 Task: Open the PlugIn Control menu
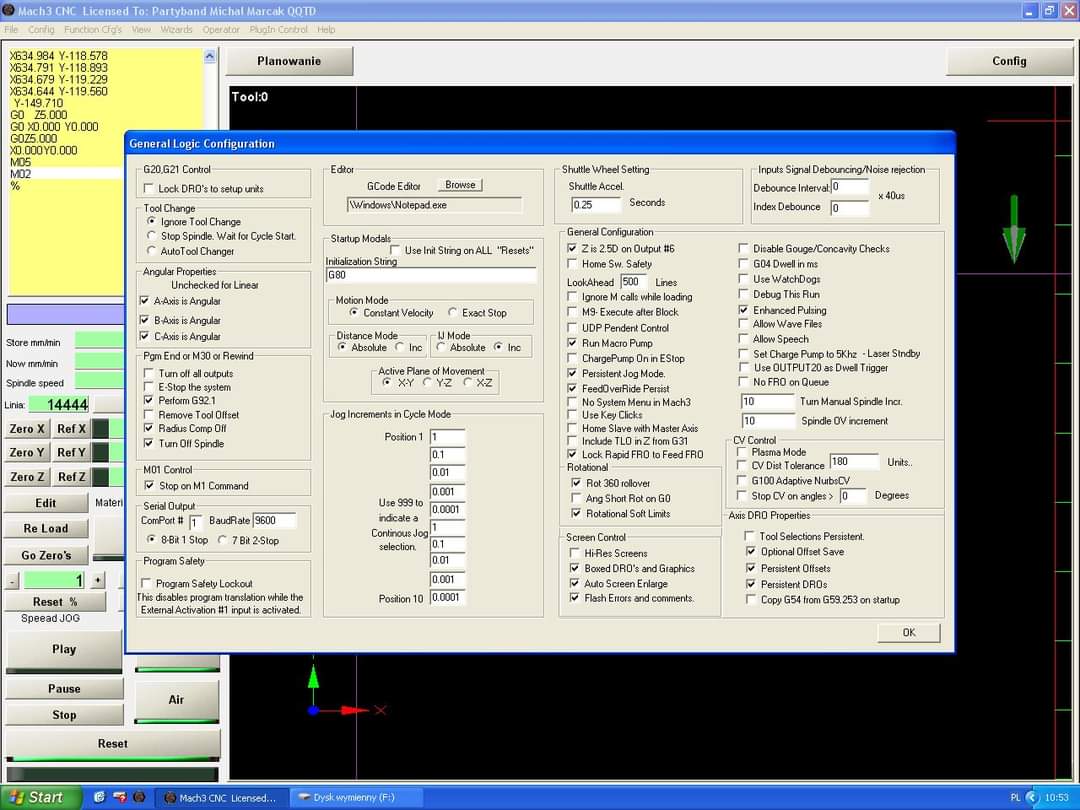point(278,30)
